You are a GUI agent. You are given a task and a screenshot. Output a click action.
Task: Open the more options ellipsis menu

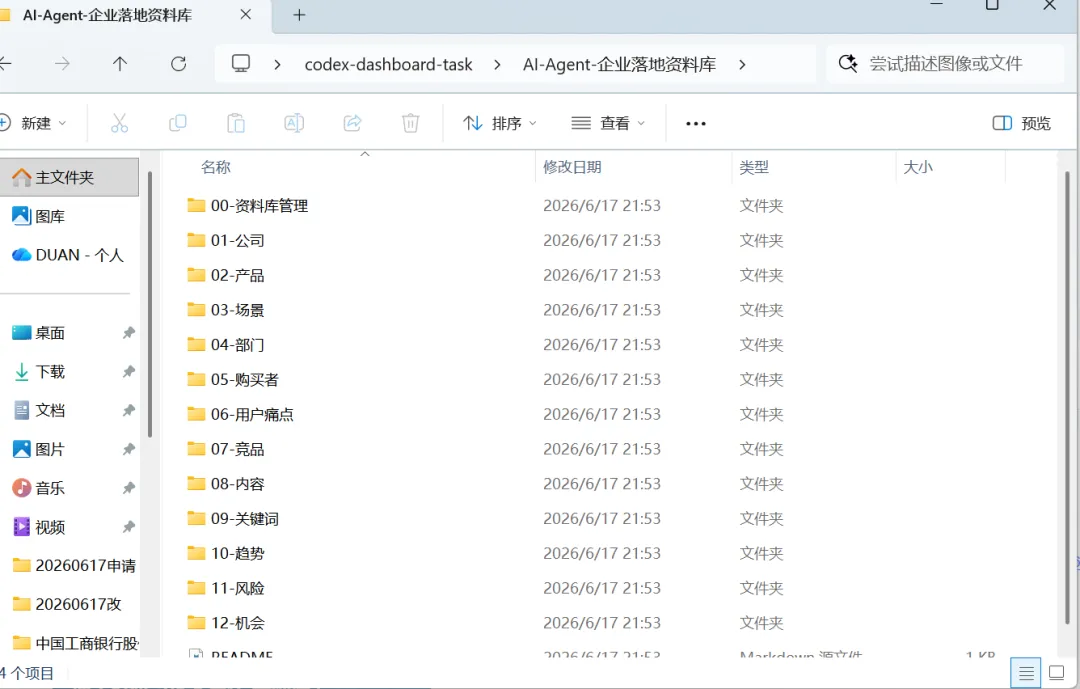(696, 124)
